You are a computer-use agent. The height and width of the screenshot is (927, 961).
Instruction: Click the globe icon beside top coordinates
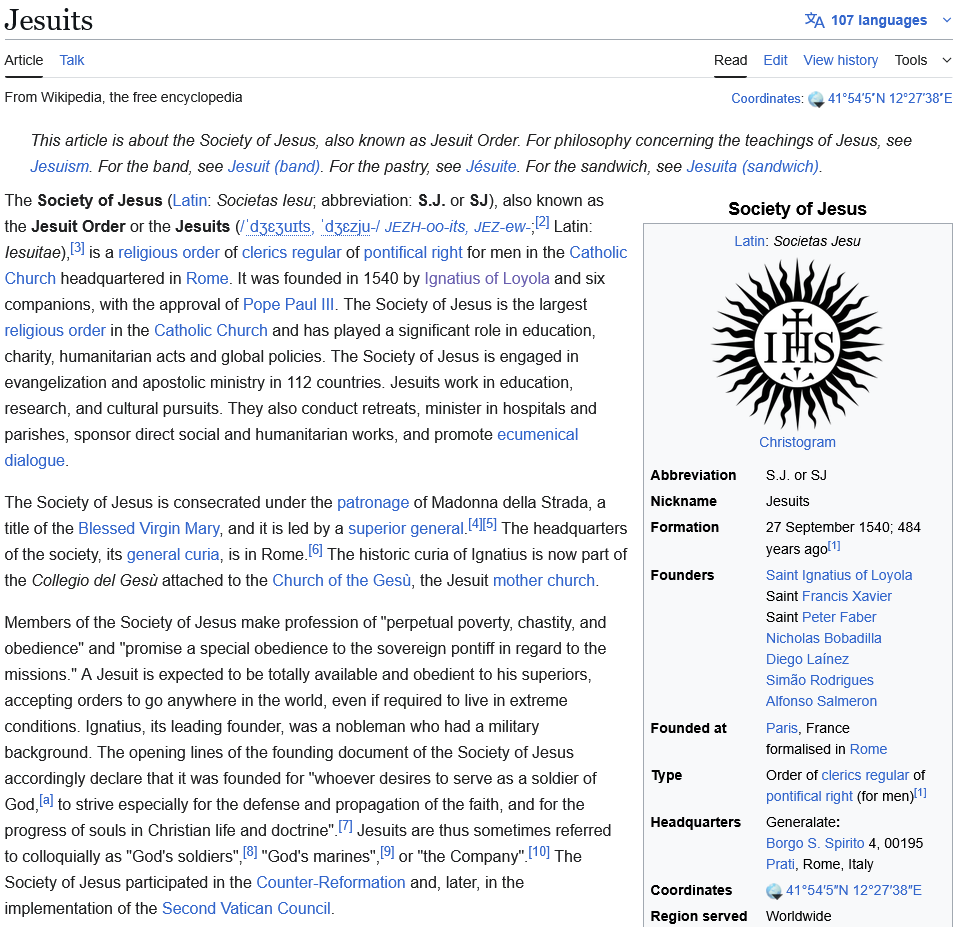[816, 99]
